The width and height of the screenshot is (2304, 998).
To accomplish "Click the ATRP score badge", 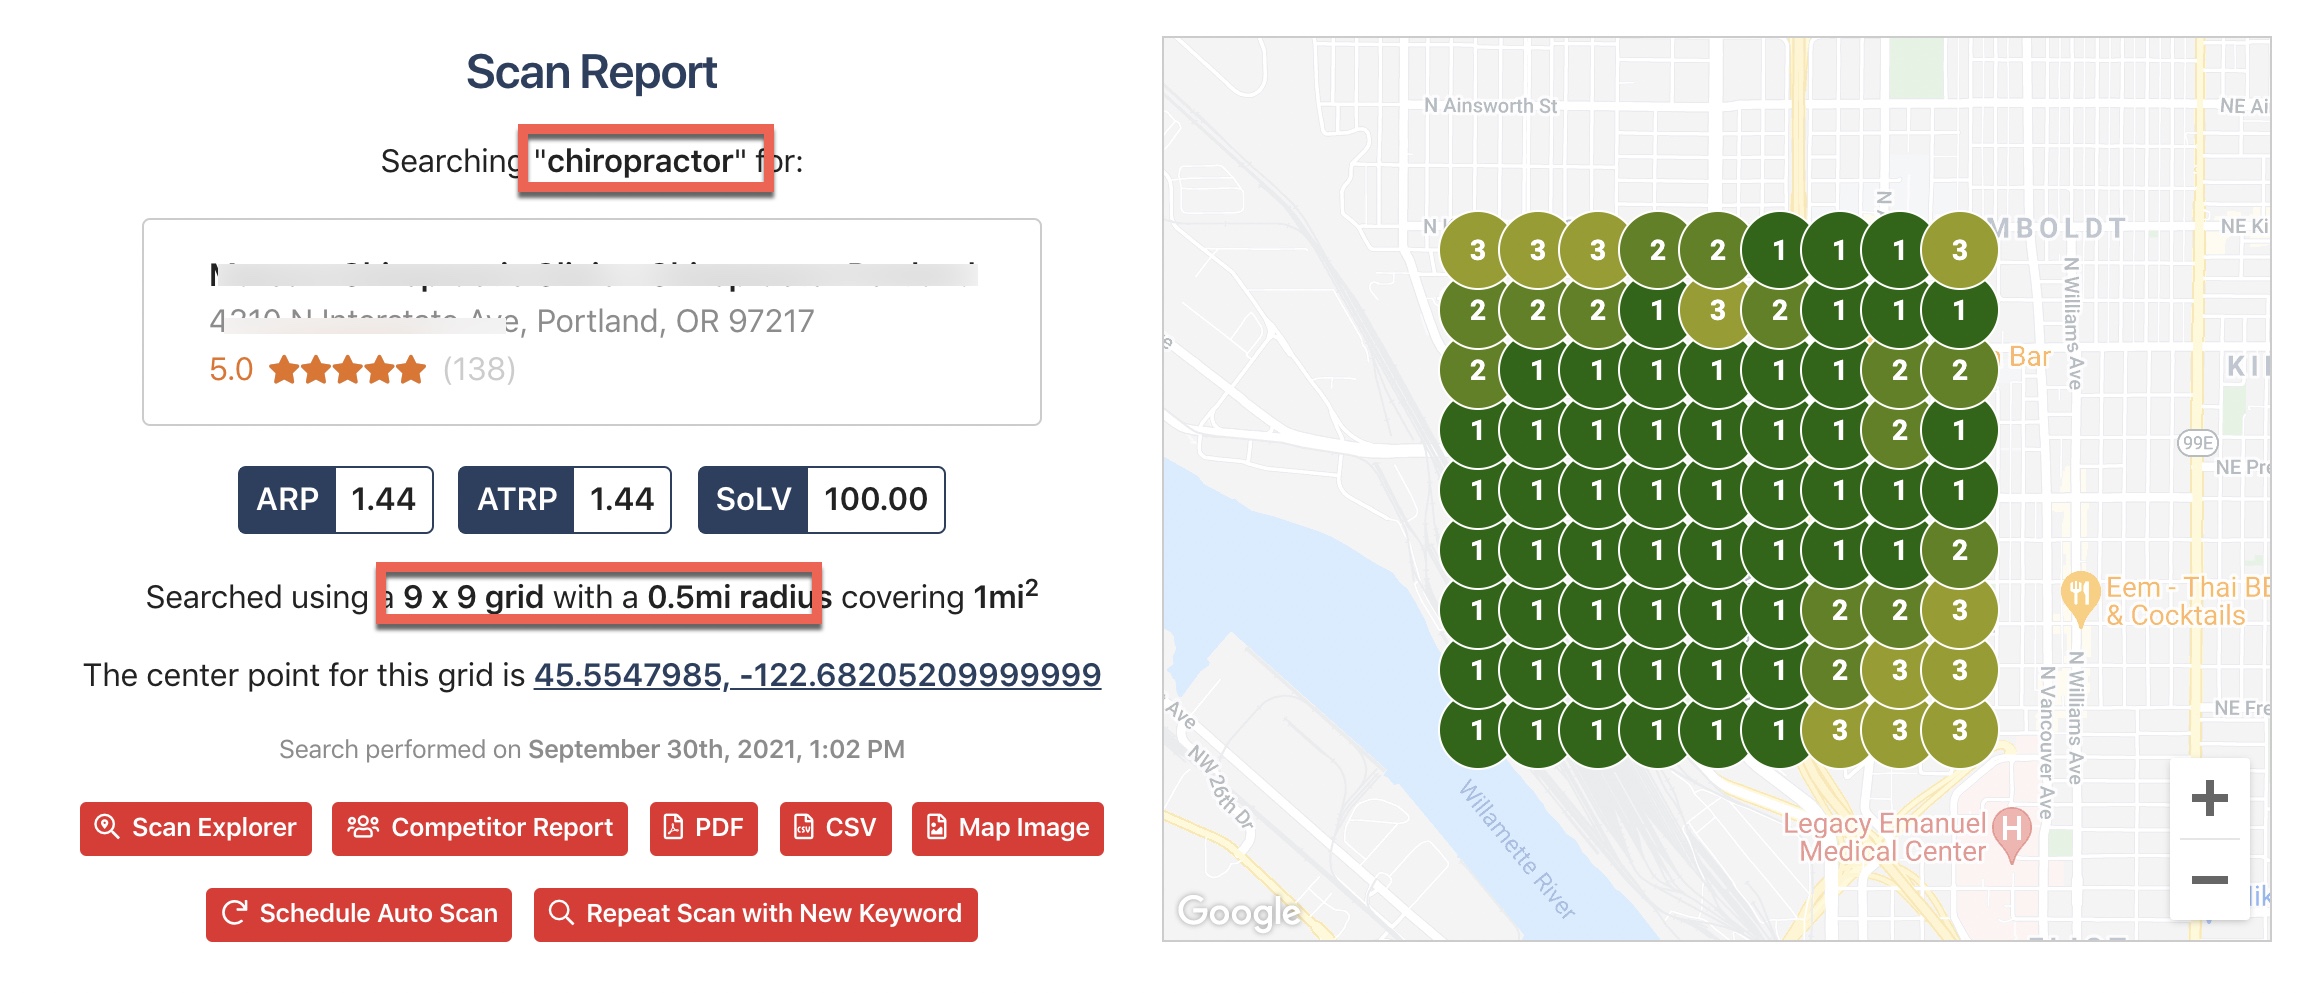I will [x=564, y=499].
